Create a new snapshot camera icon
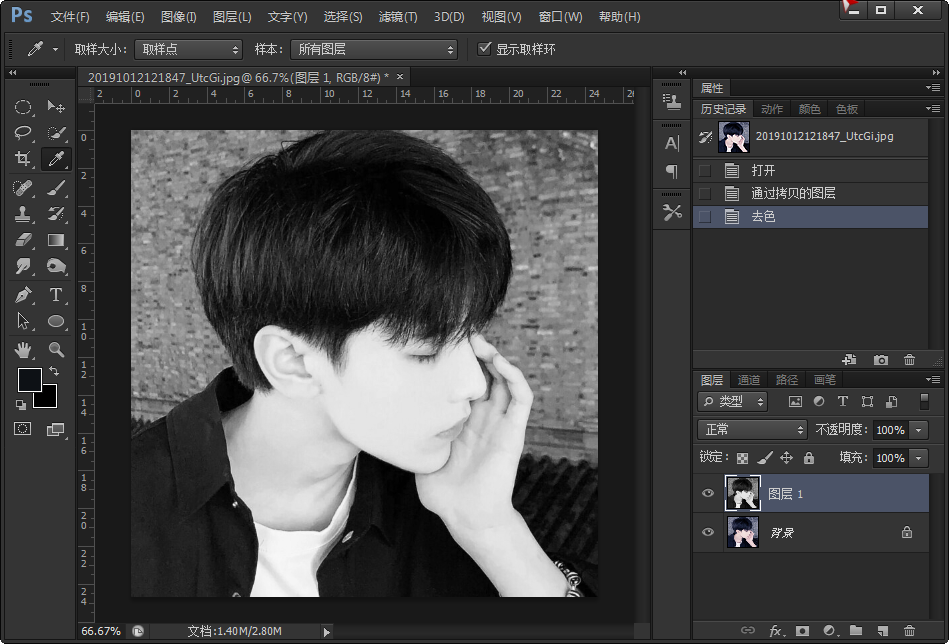This screenshot has width=949, height=644. point(881,360)
